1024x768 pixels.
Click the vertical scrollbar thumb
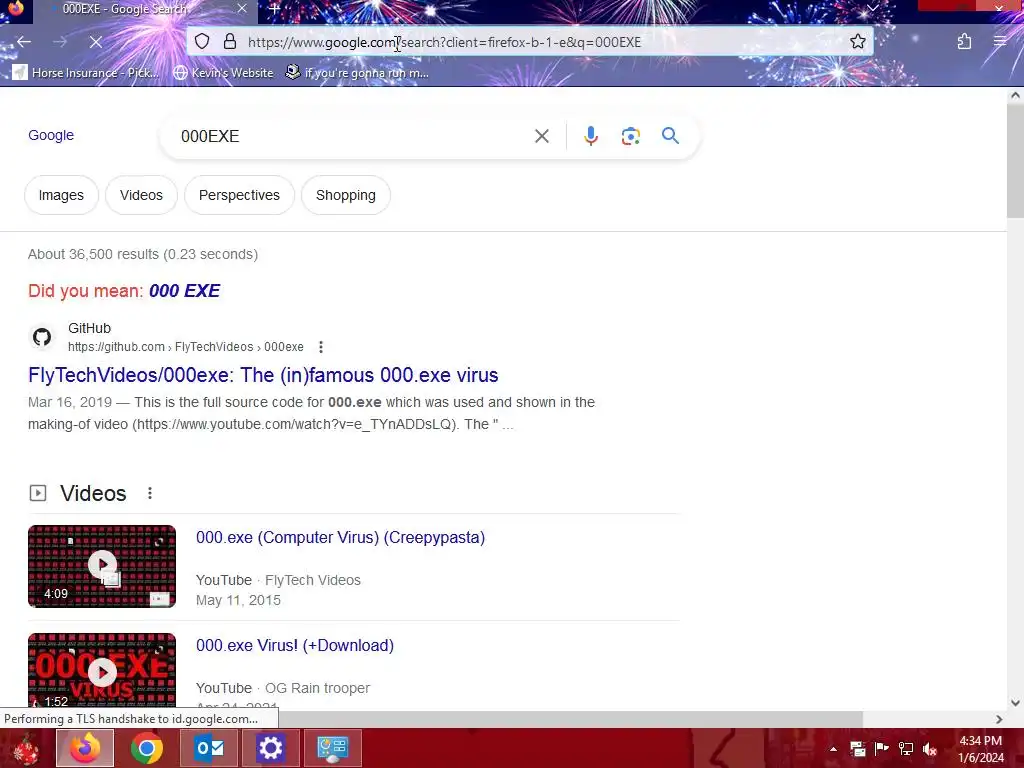click(x=1015, y=161)
